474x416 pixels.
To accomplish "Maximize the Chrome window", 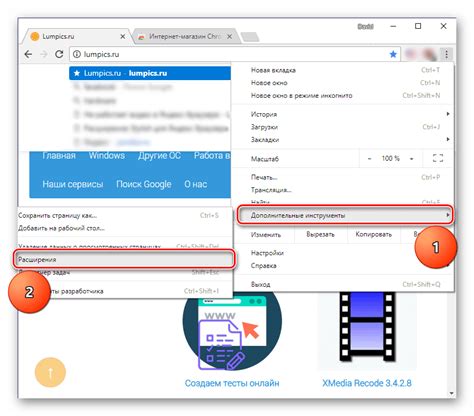I will [418, 26].
